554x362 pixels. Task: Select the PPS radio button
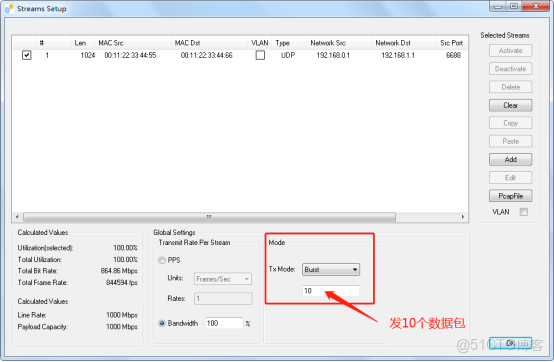point(162,260)
